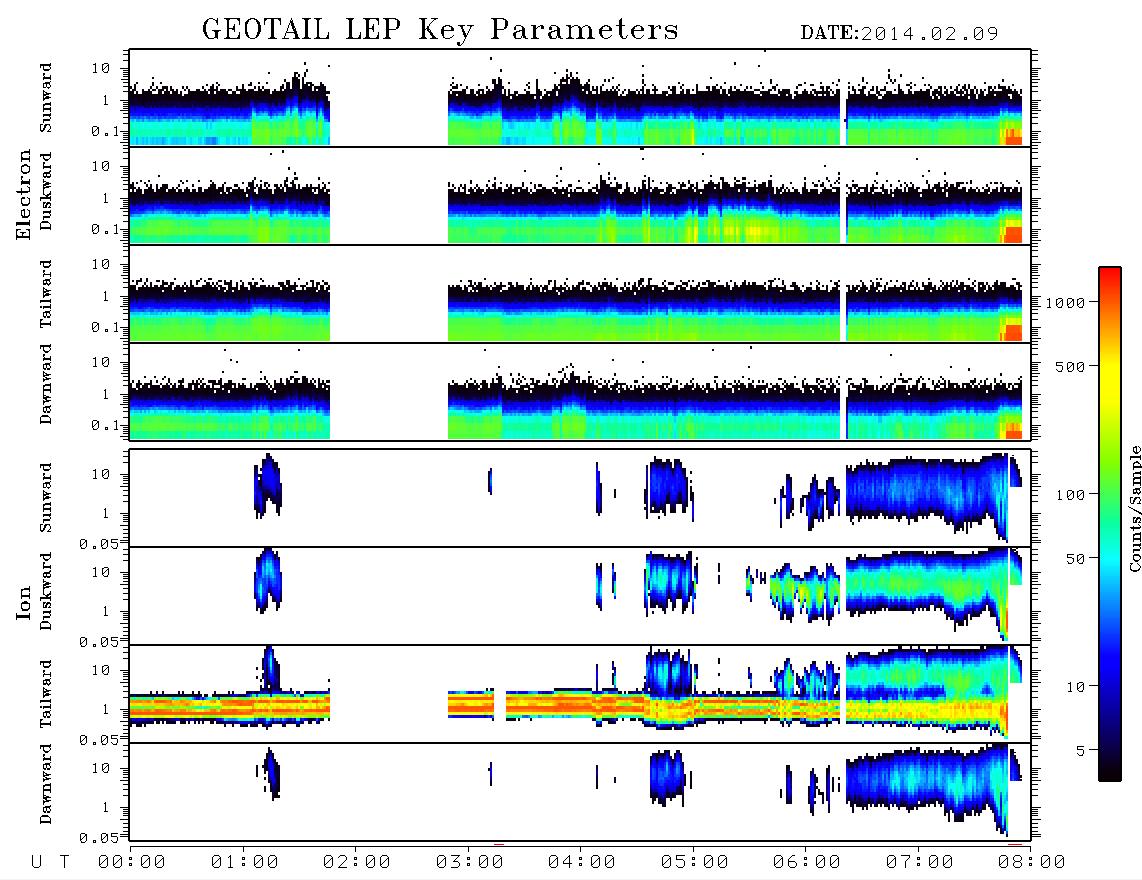Click the Electron Sunward spectrogram panel
Image resolution: width=1142 pixels, height=880 pixels.
[x=580, y=98]
